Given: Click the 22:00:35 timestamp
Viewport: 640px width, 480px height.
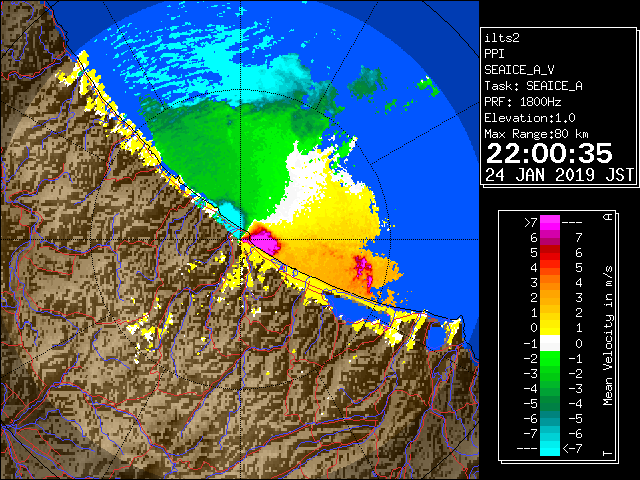Looking at the screenshot, I should coord(549,153).
